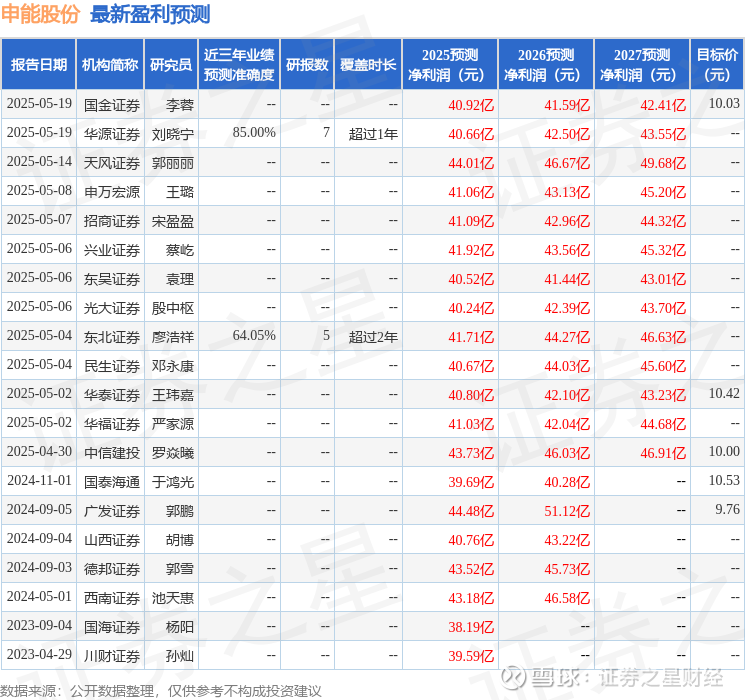Viewport: 745px width, 700px height.
Task: Click the 近三年业绩预测准确度 column header
Action: click(x=239, y=65)
